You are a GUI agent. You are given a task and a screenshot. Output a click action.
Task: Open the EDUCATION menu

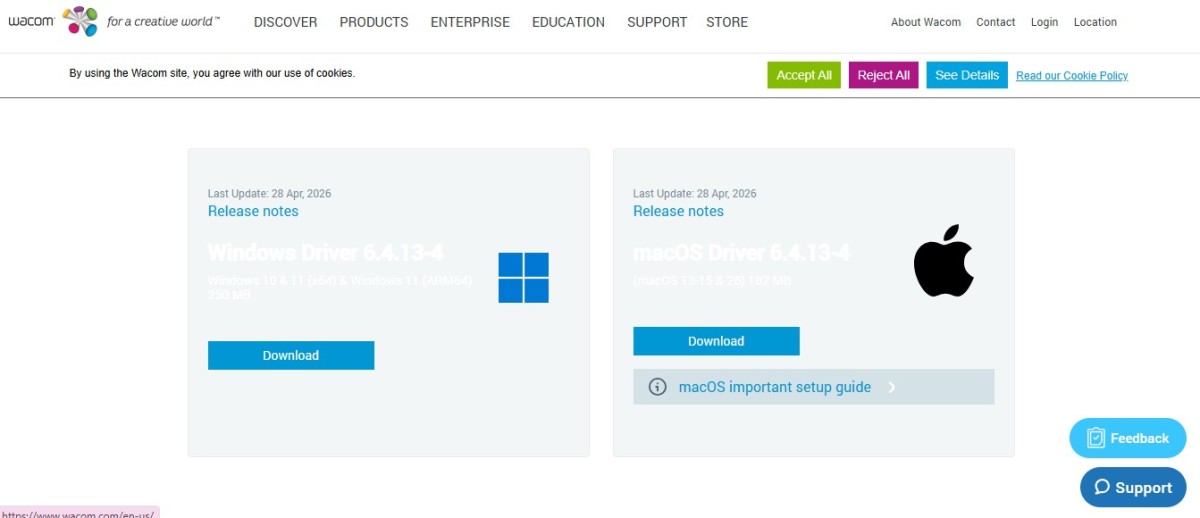click(568, 22)
